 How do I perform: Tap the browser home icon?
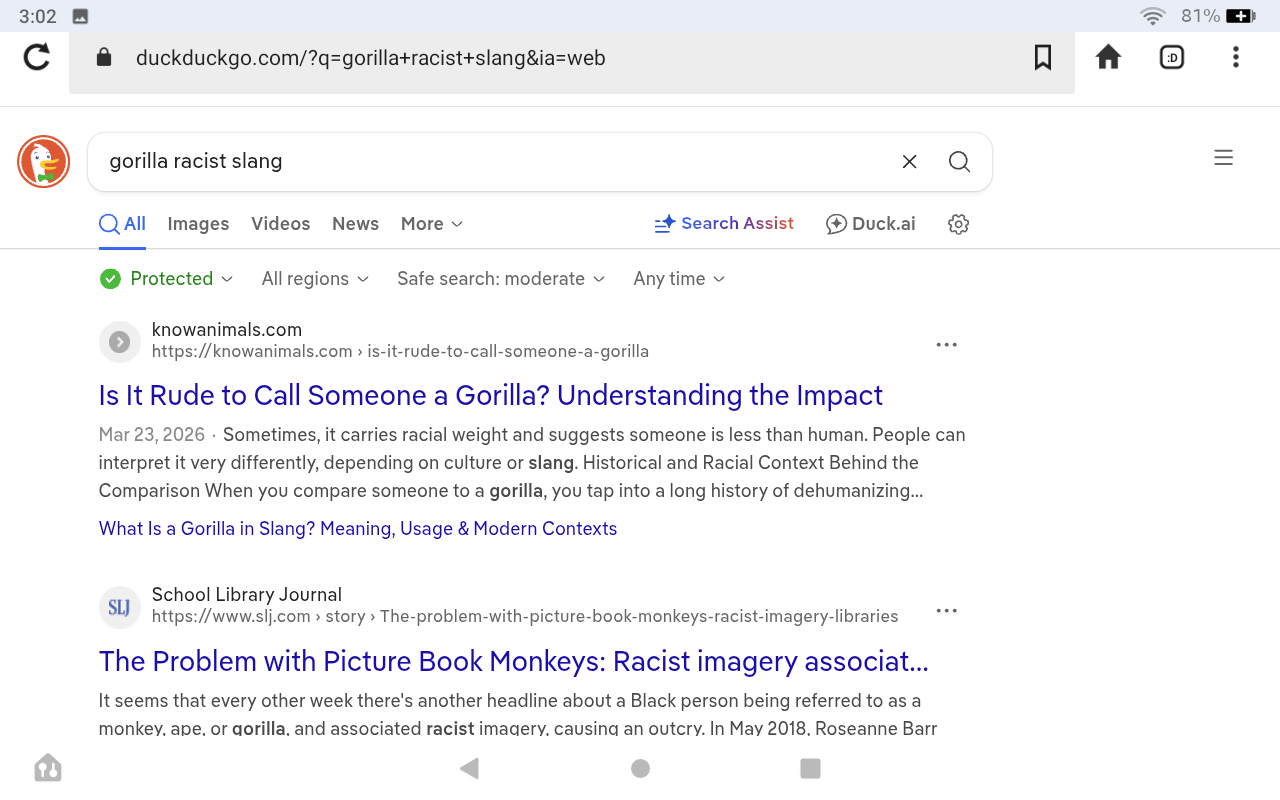pos(1108,58)
